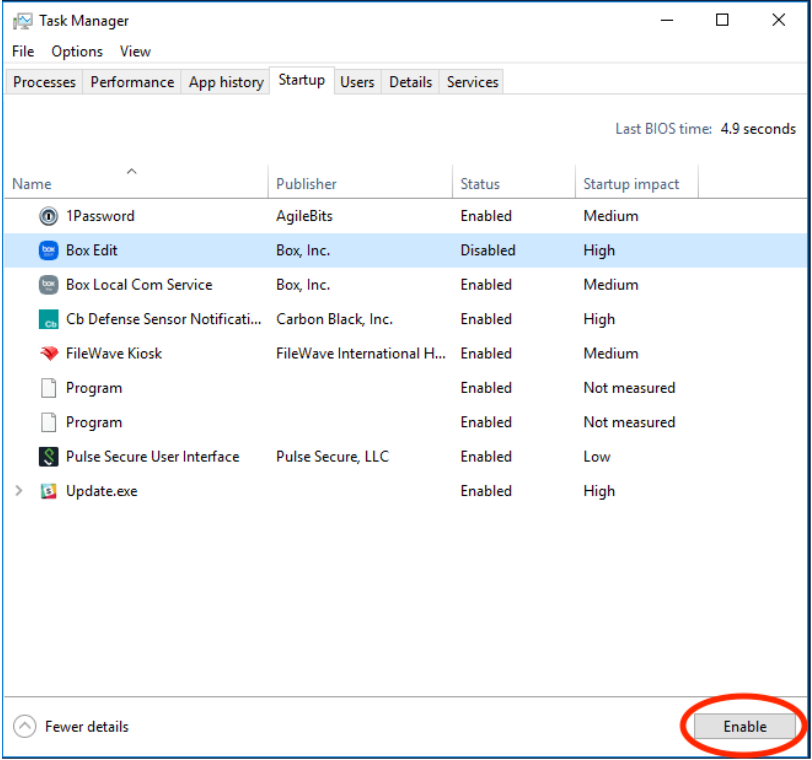The width and height of the screenshot is (812, 760).
Task: Switch to the Services tab
Action: (472, 82)
